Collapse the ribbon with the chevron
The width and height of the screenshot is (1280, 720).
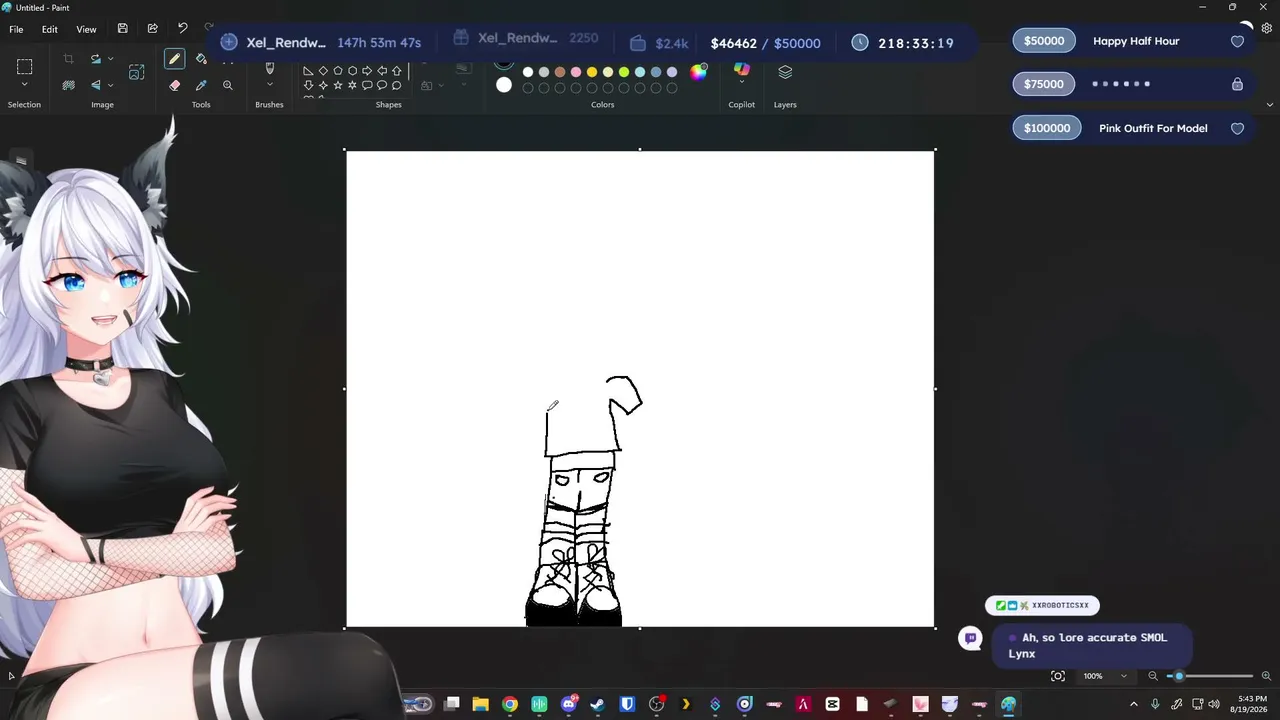click(1269, 104)
